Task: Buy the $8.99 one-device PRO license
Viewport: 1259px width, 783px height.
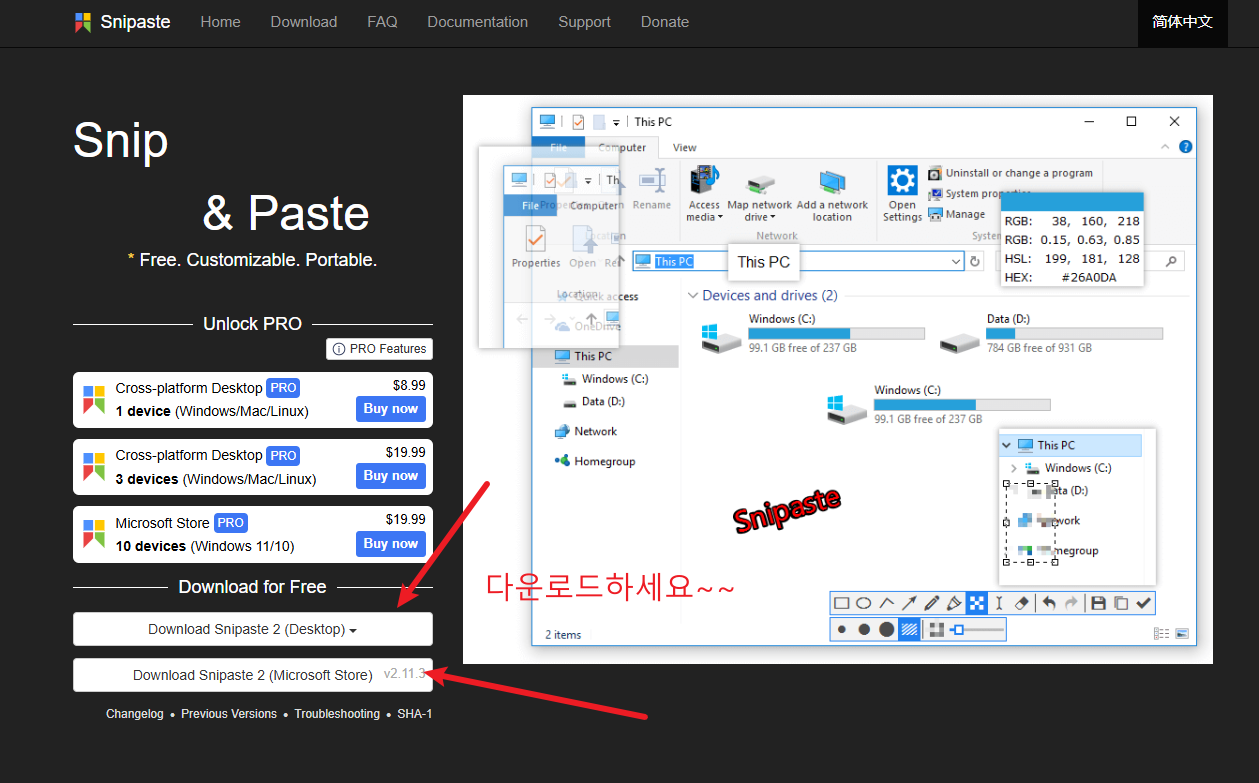Action: point(391,409)
